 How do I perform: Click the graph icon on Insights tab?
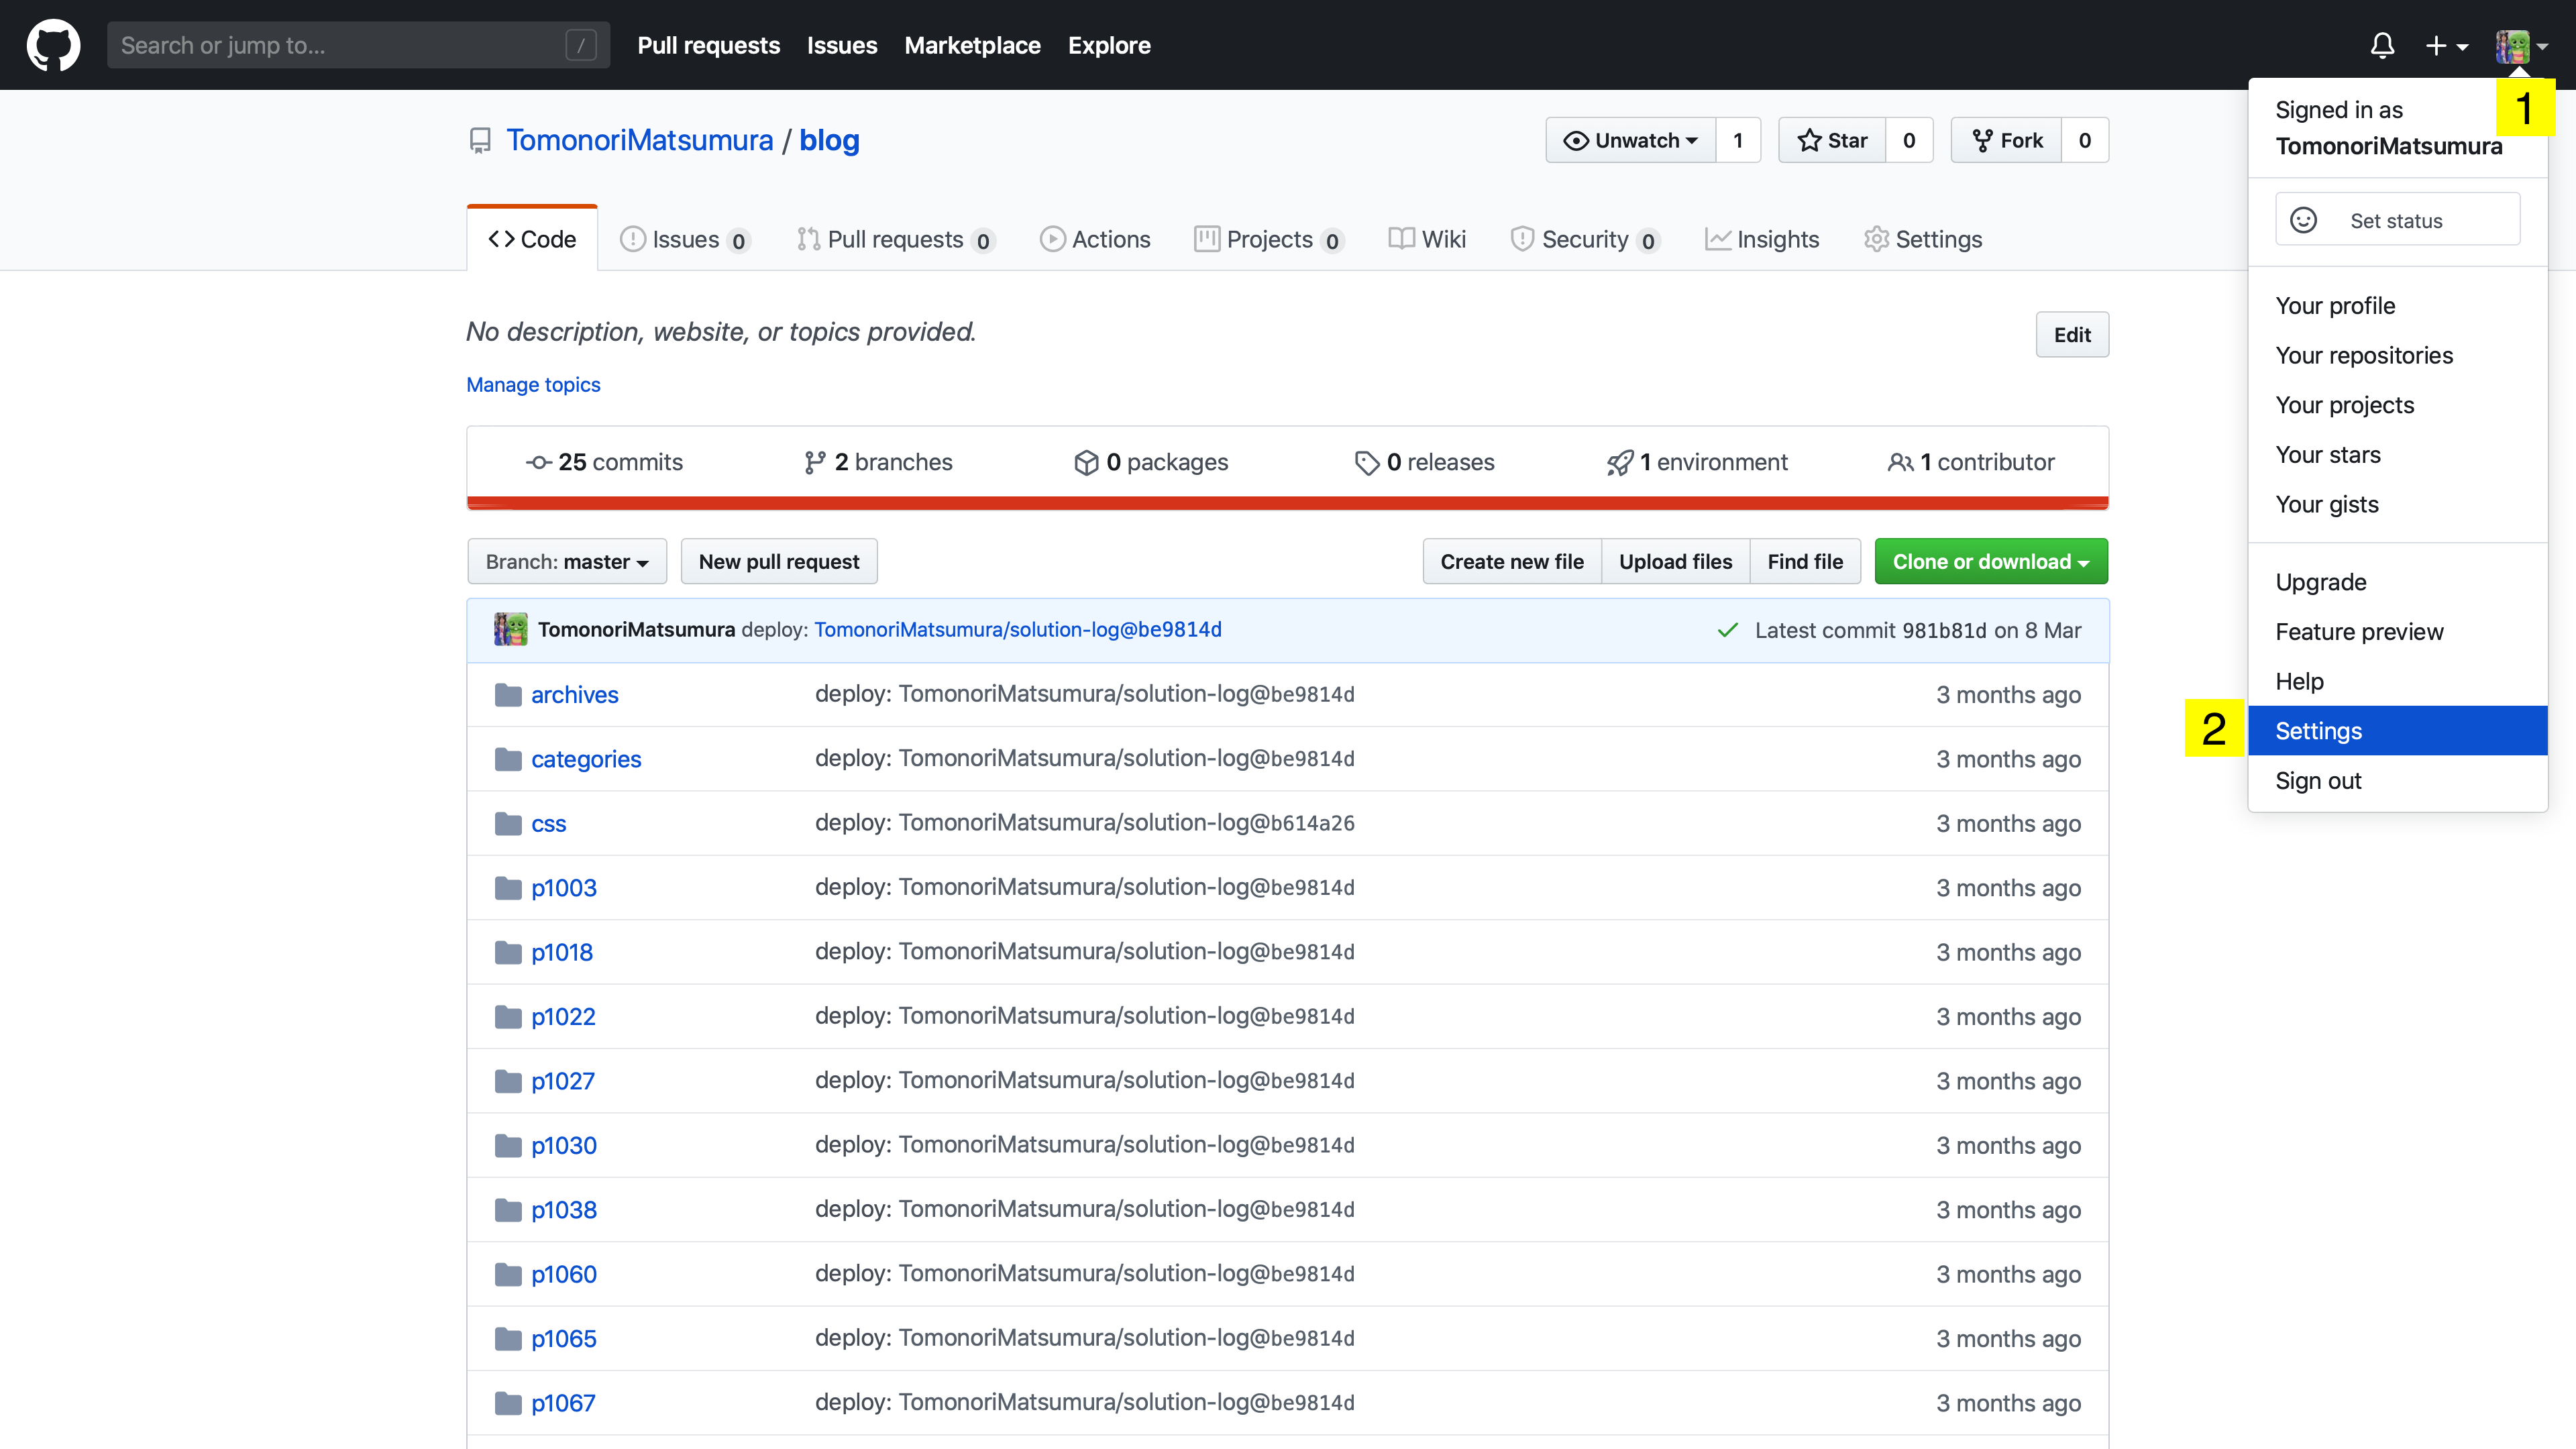[x=1717, y=239]
